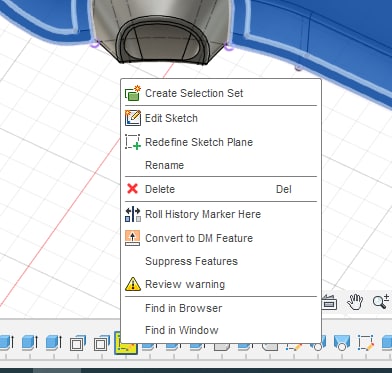
Task: Click the Look At icon beside Pan
Action: [x=330, y=303]
